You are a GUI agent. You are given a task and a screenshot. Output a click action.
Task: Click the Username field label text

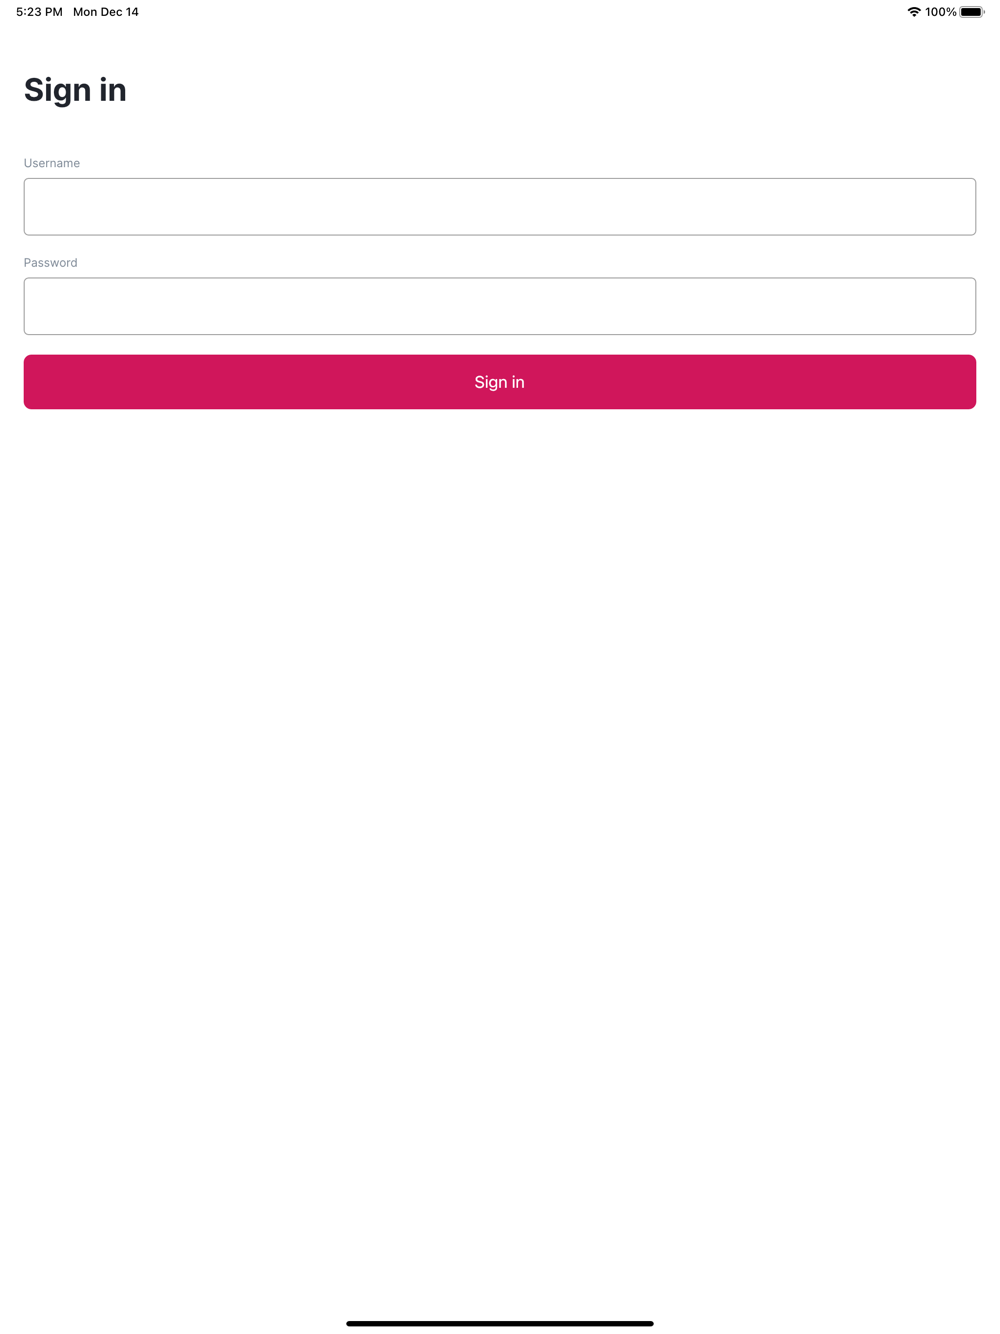pyautogui.click(x=52, y=163)
